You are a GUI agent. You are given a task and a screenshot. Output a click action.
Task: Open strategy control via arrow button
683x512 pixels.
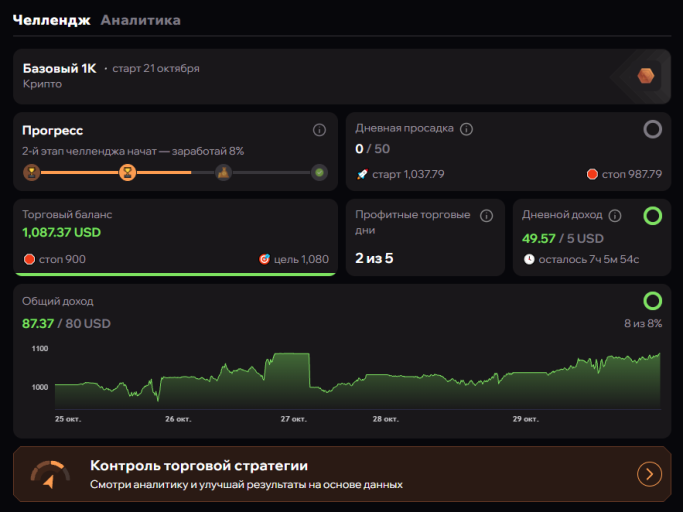[x=649, y=474]
